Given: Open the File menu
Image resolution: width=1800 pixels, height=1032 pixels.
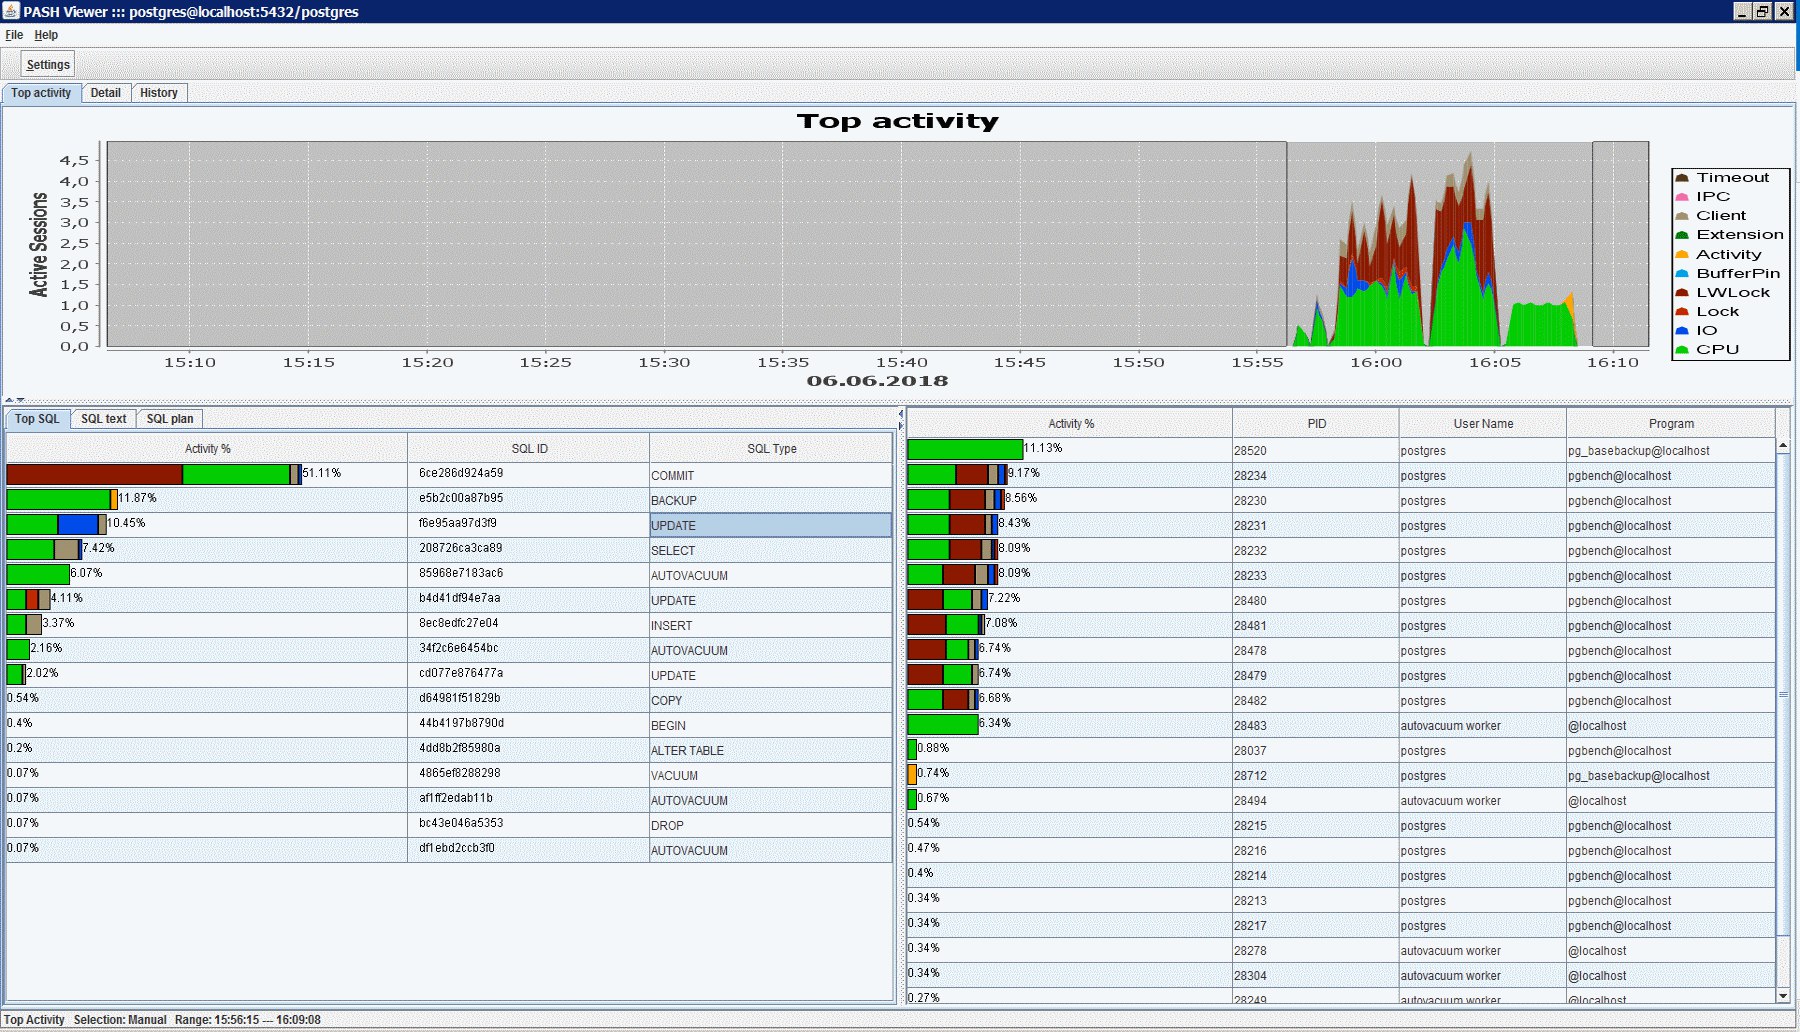Looking at the screenshot, I should point(14,35).
